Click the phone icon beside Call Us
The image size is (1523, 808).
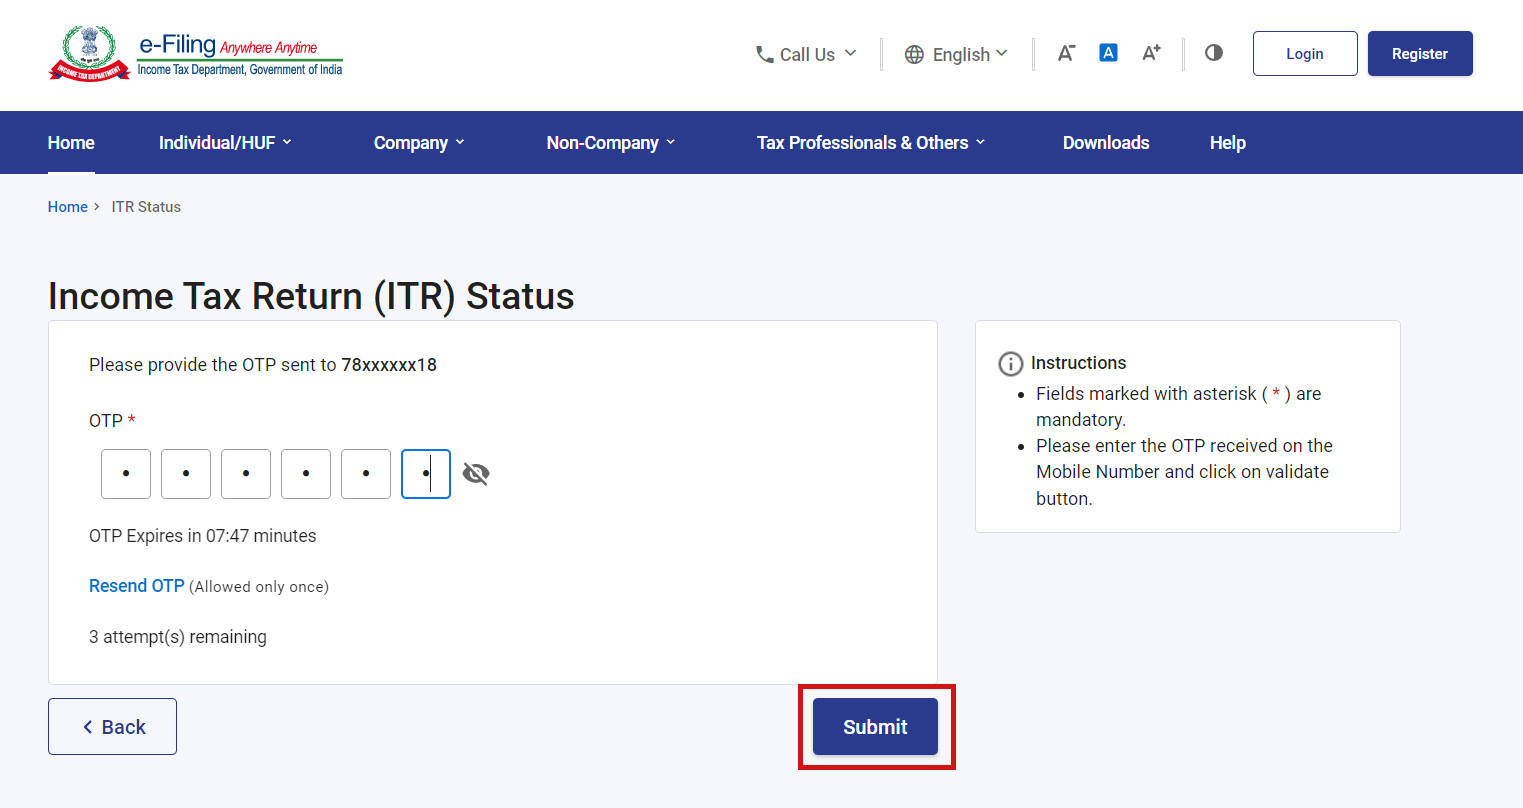(x=765, y=54)
